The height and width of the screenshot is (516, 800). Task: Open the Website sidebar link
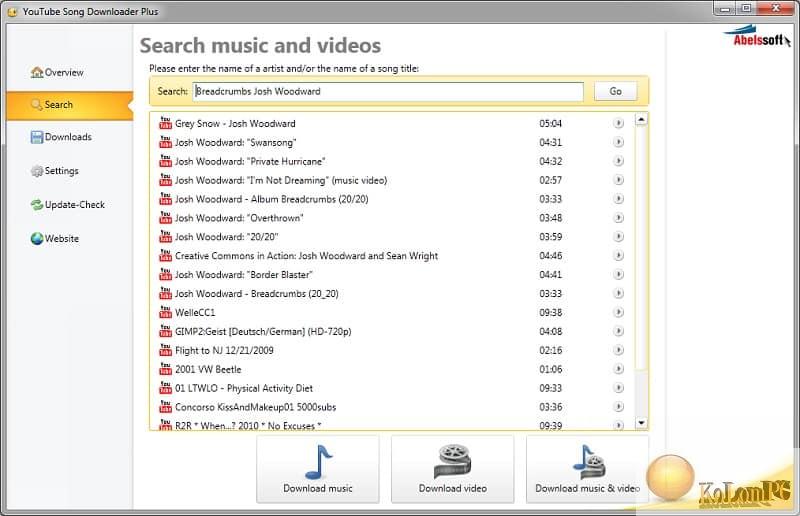click(x=55, y=238)
